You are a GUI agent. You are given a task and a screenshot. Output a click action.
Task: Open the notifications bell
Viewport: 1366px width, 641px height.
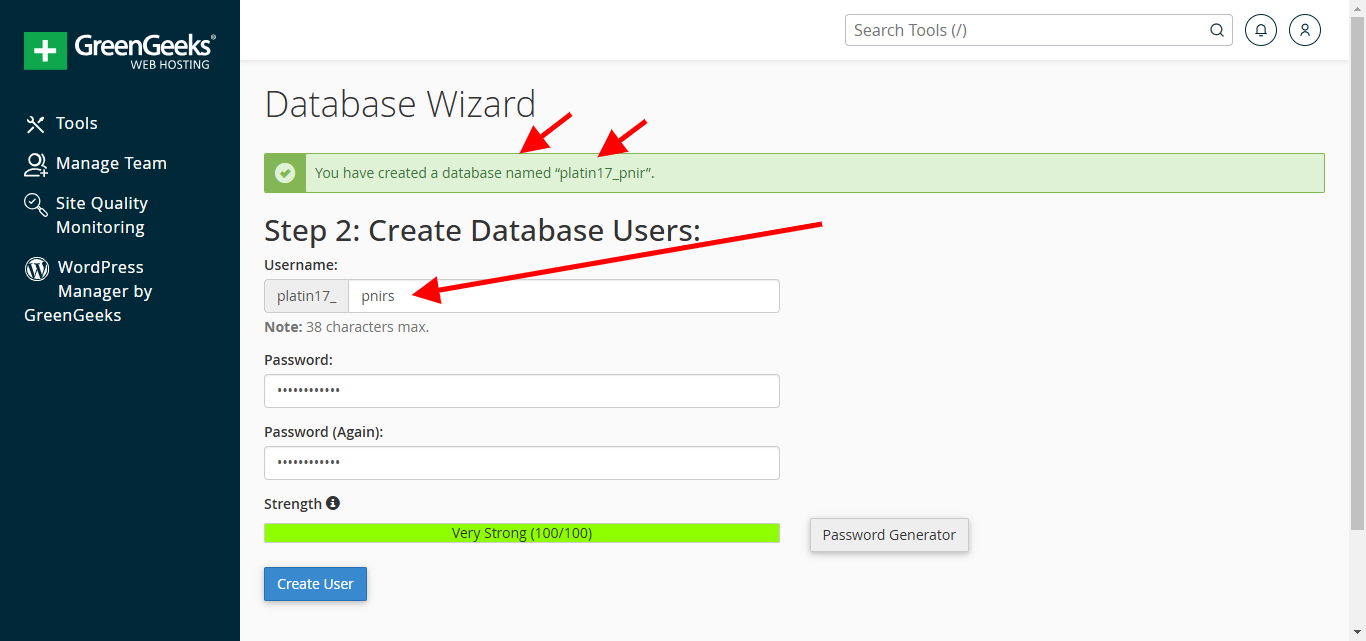click(1260, 30)
